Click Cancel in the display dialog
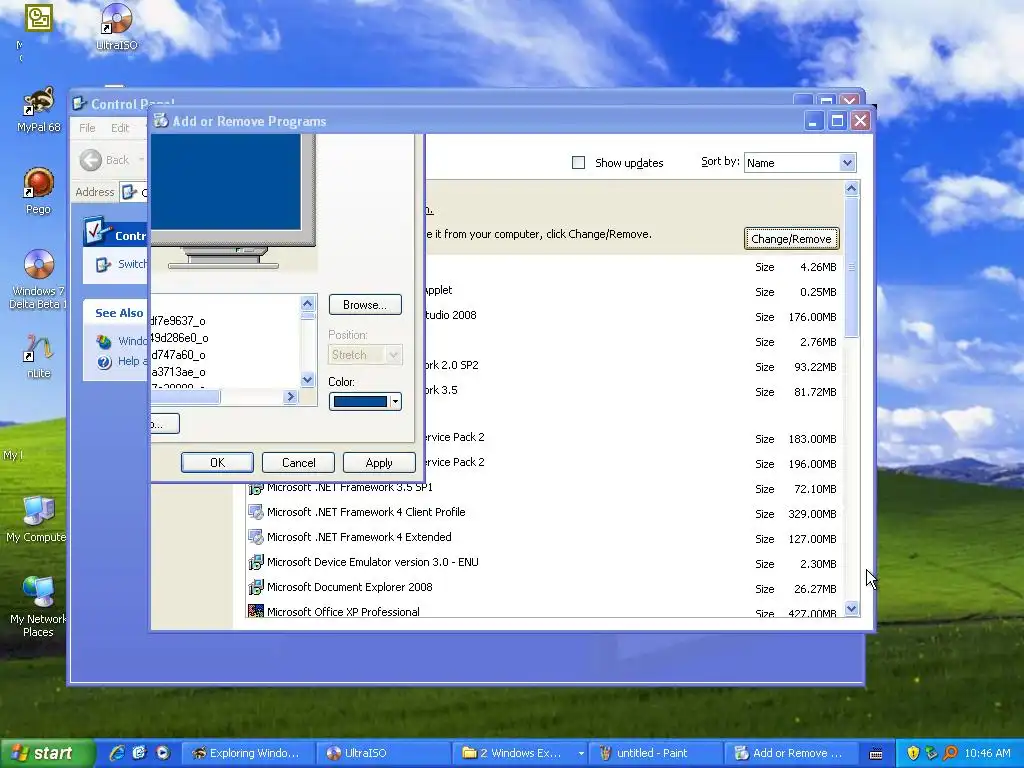The width and height of the screenshot is (1024, 768). pyautogui.click(x=298, y=462)
